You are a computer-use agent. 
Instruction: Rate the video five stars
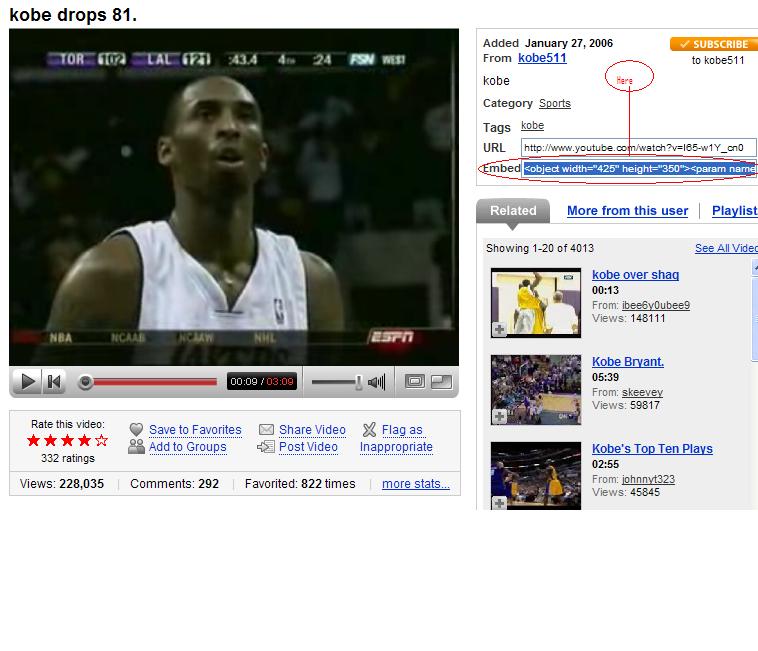tap(100, 440)
